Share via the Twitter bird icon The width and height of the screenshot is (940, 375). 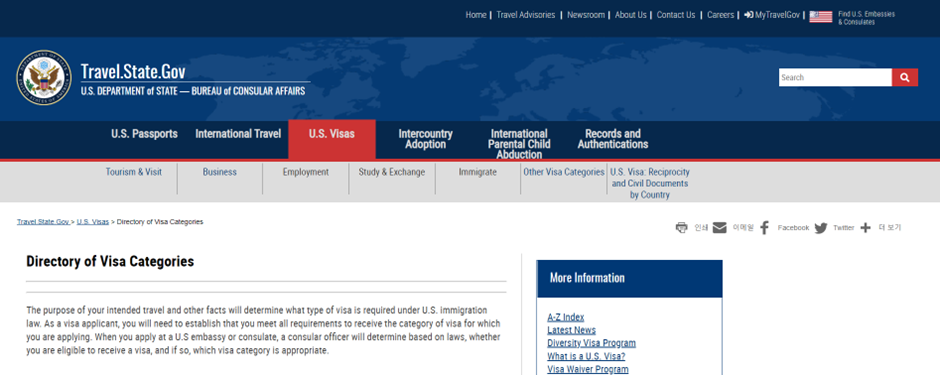click(821, 228)
